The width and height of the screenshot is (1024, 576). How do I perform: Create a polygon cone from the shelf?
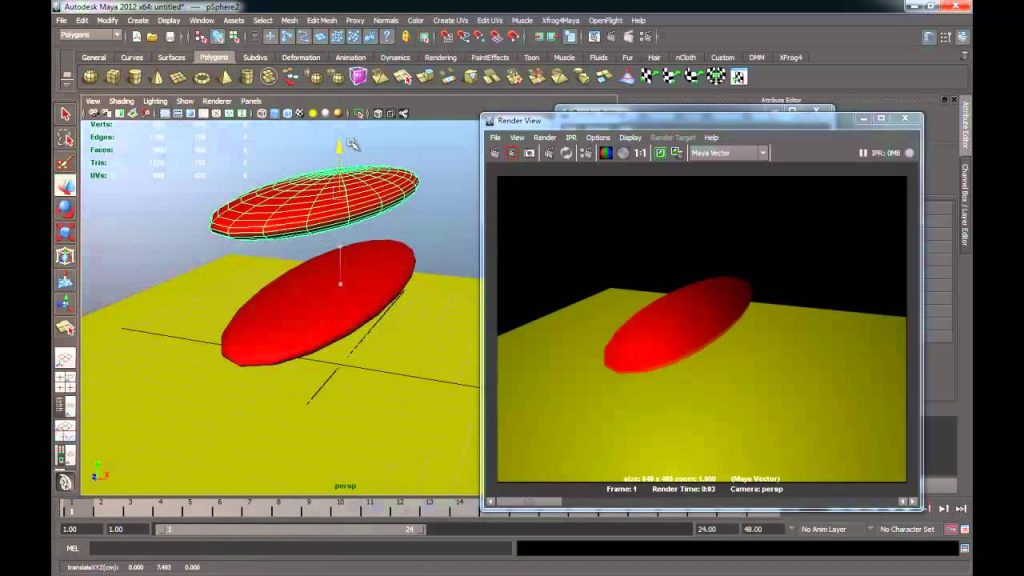click(x=157, y=77)
